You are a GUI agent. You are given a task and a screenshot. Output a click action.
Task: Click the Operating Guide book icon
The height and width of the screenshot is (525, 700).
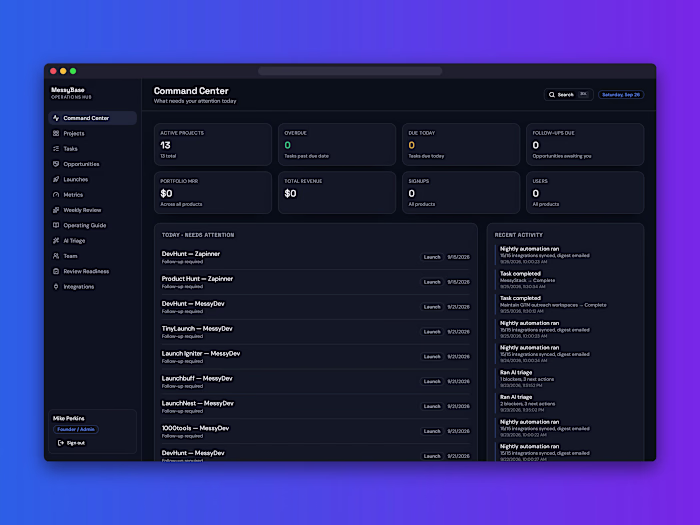click(x=56, y=225)
